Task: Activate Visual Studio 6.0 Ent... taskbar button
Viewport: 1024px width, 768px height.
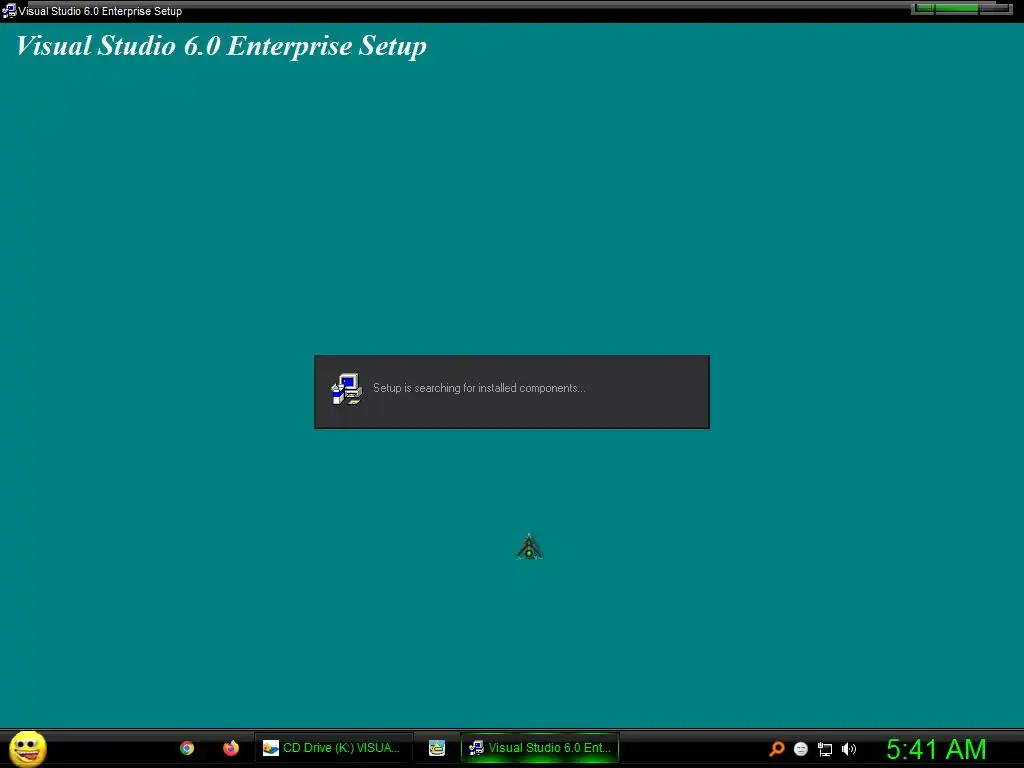Action: point(540,748)
